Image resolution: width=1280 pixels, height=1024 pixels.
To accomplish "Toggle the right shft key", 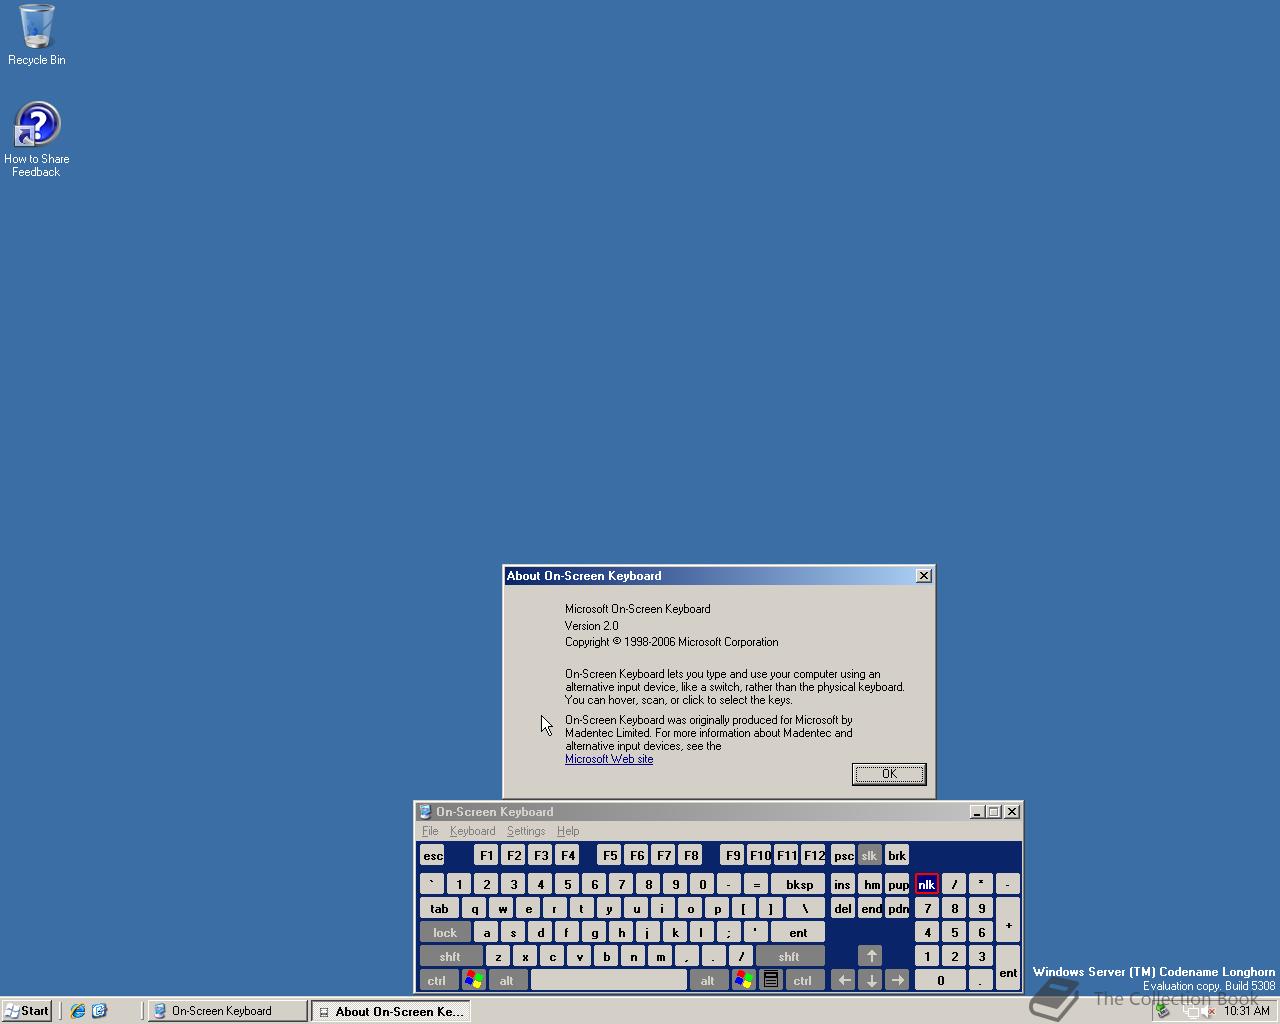I will click(x=789, y=957).
